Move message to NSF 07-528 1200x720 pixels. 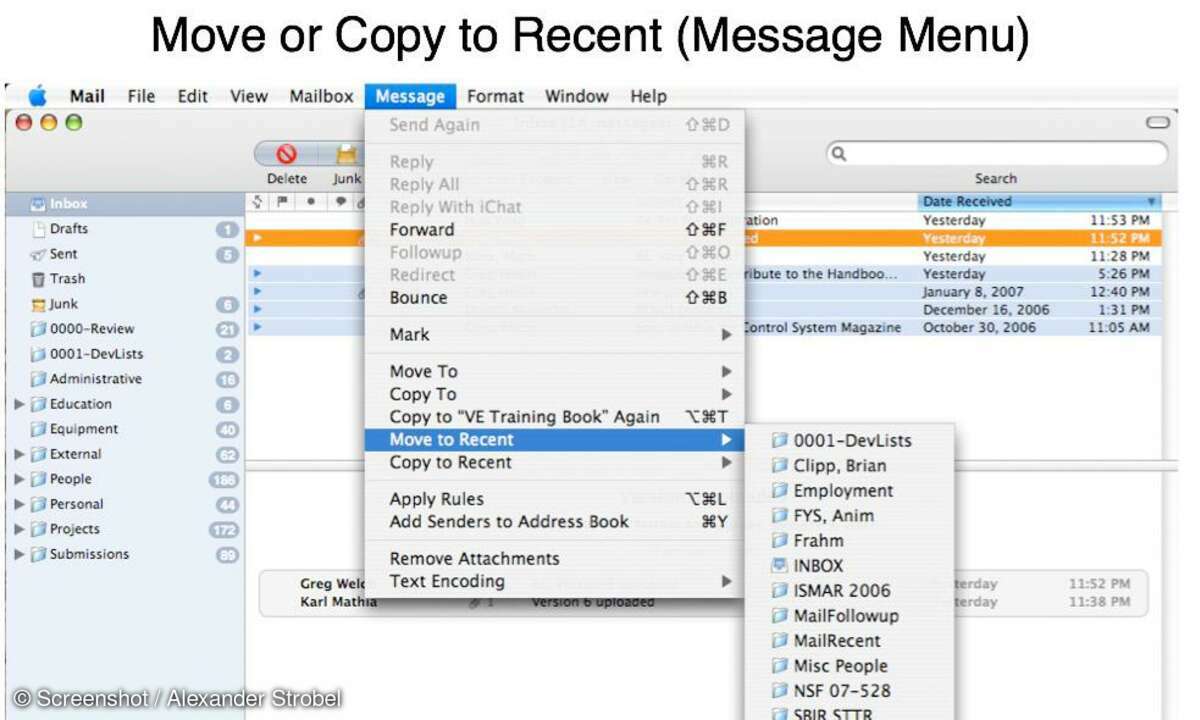point(850,691)
